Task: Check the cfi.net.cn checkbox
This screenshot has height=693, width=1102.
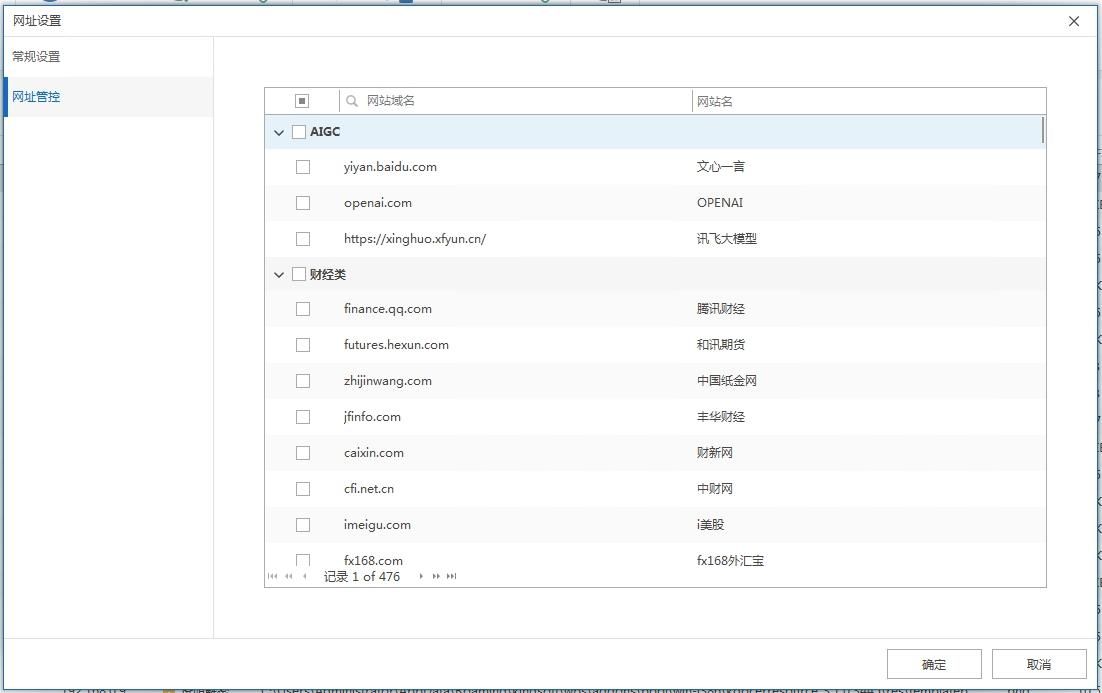Action: click(303, 489)
